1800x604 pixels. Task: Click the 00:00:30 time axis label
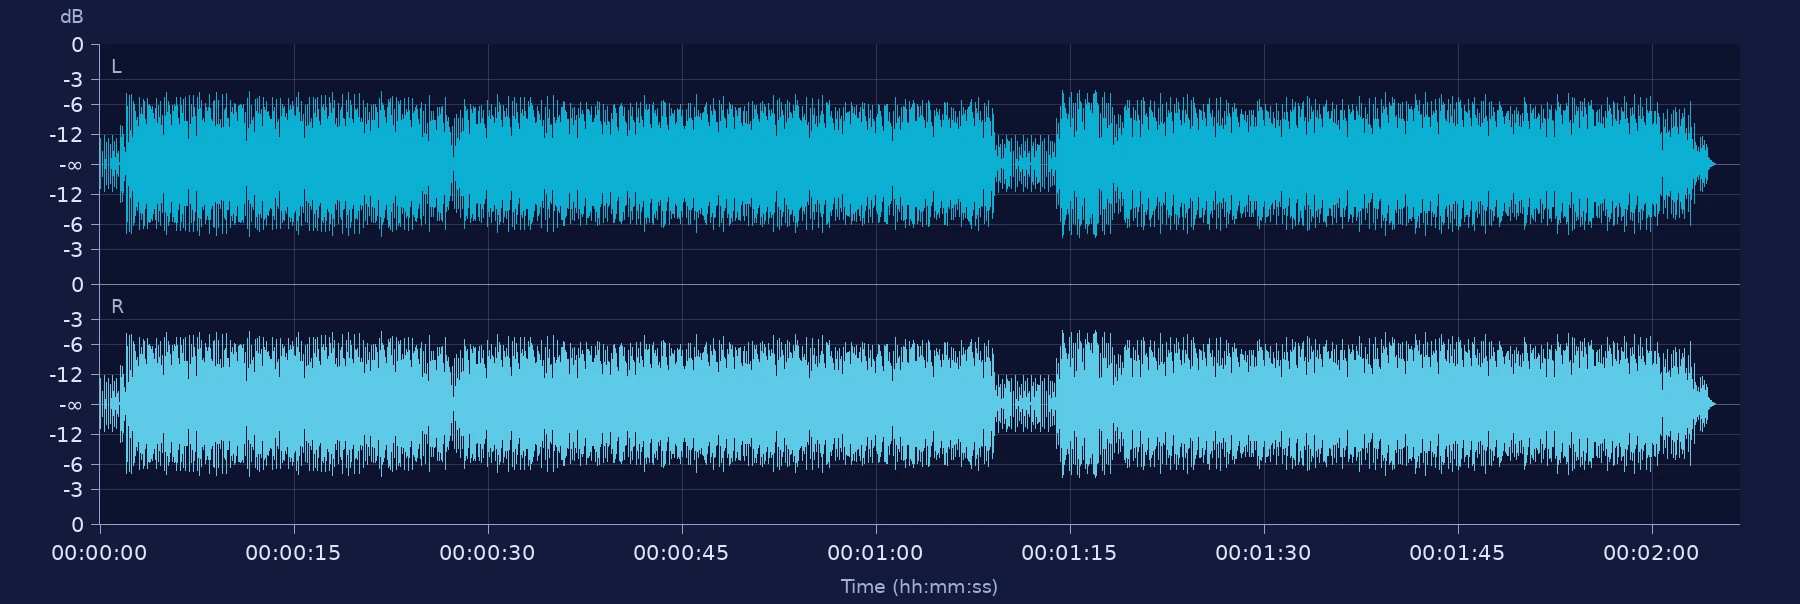(487, 553)
